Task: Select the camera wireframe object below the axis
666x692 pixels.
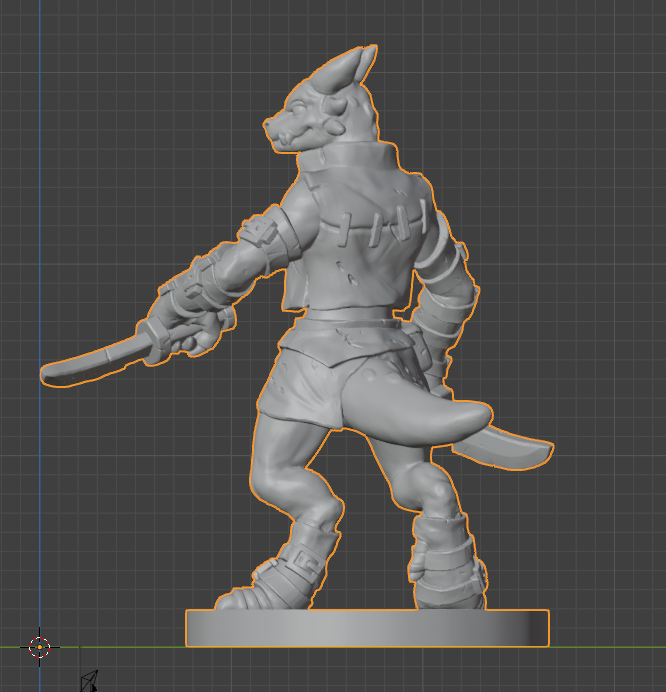Action: pos(90,681)
